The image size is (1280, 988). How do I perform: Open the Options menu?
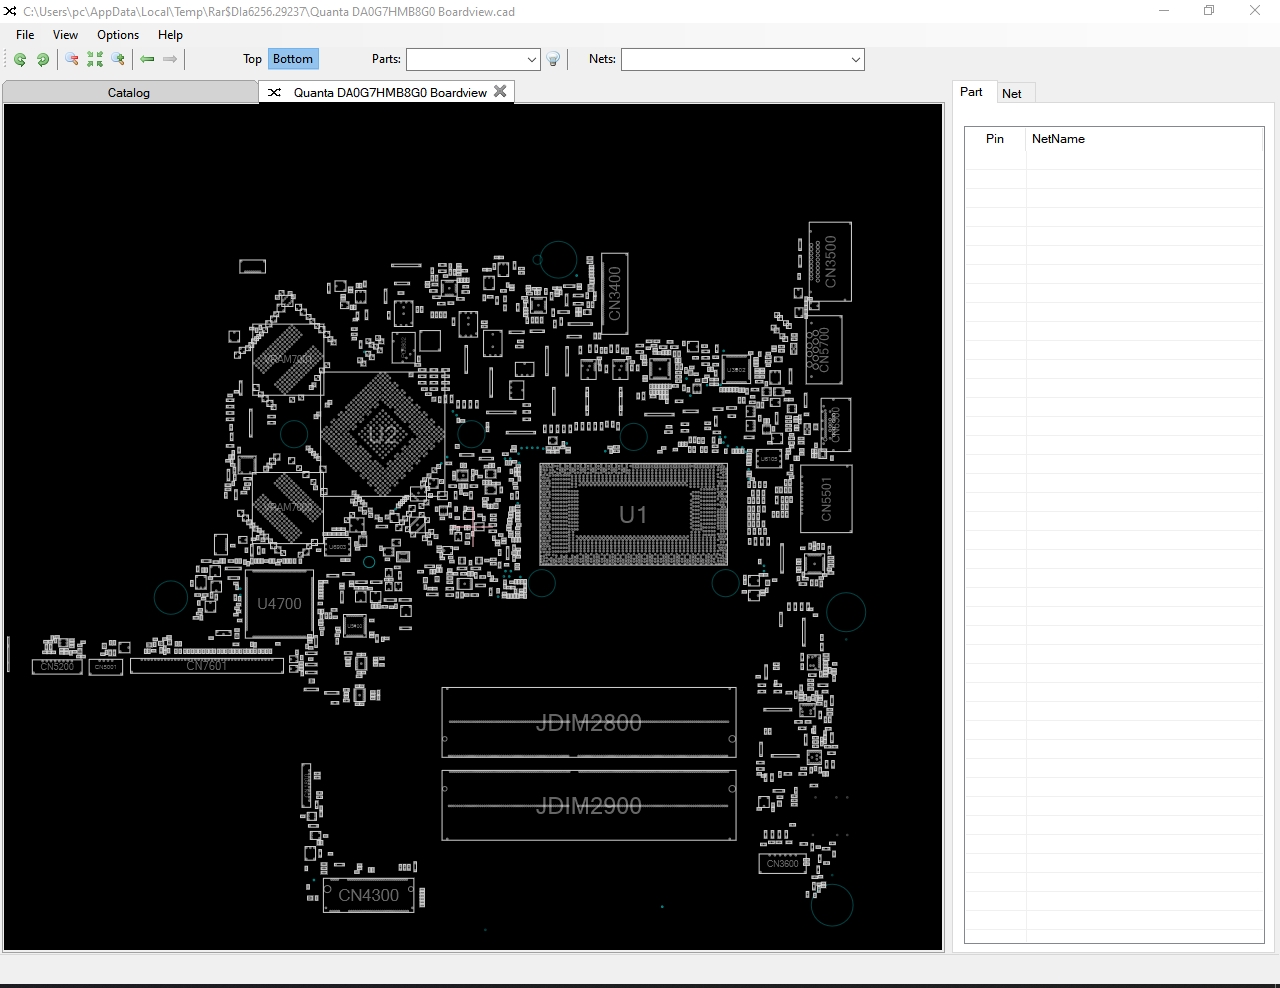118,35
